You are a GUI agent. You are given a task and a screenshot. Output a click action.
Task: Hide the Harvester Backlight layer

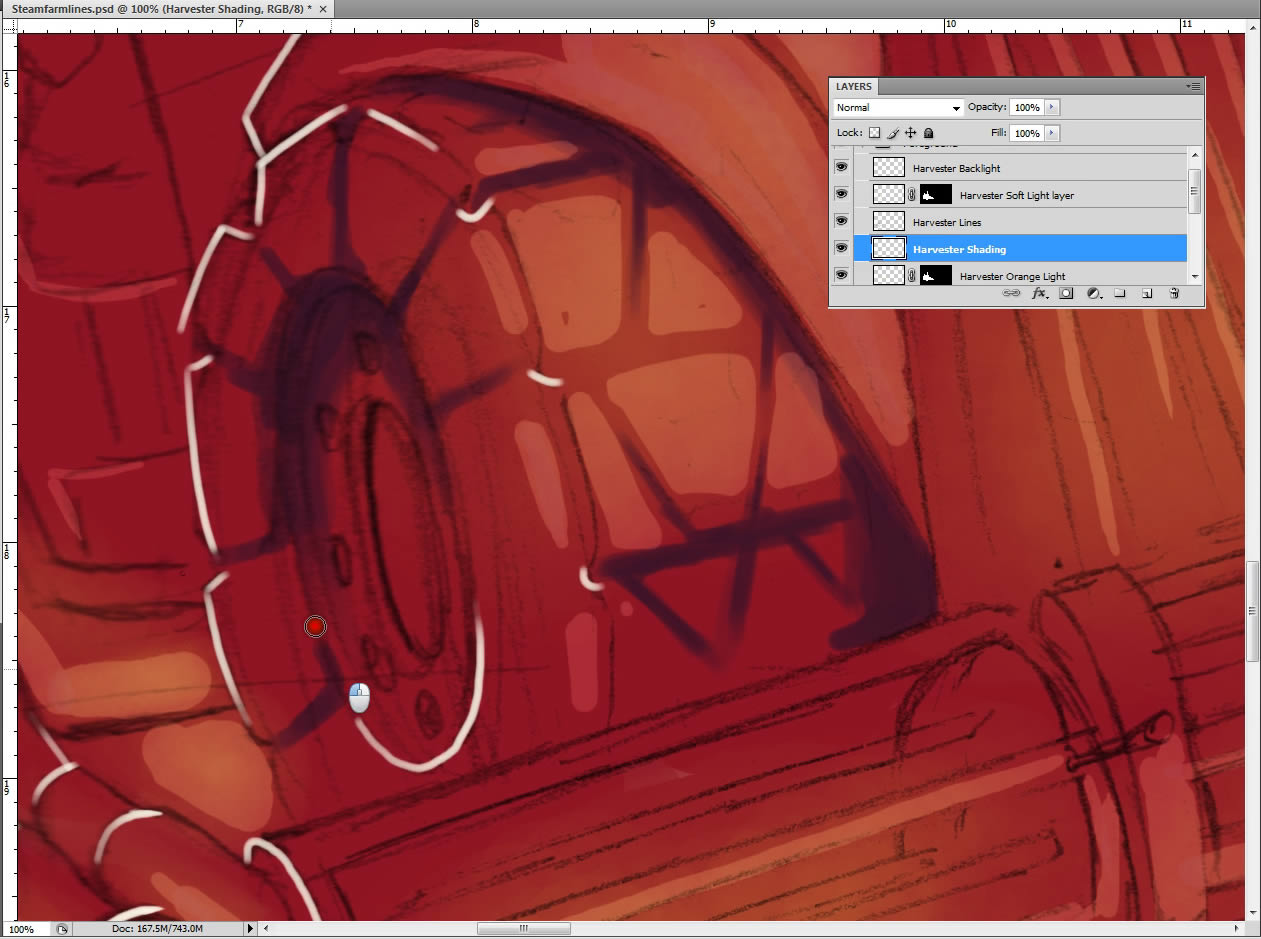tap(841, 167)
